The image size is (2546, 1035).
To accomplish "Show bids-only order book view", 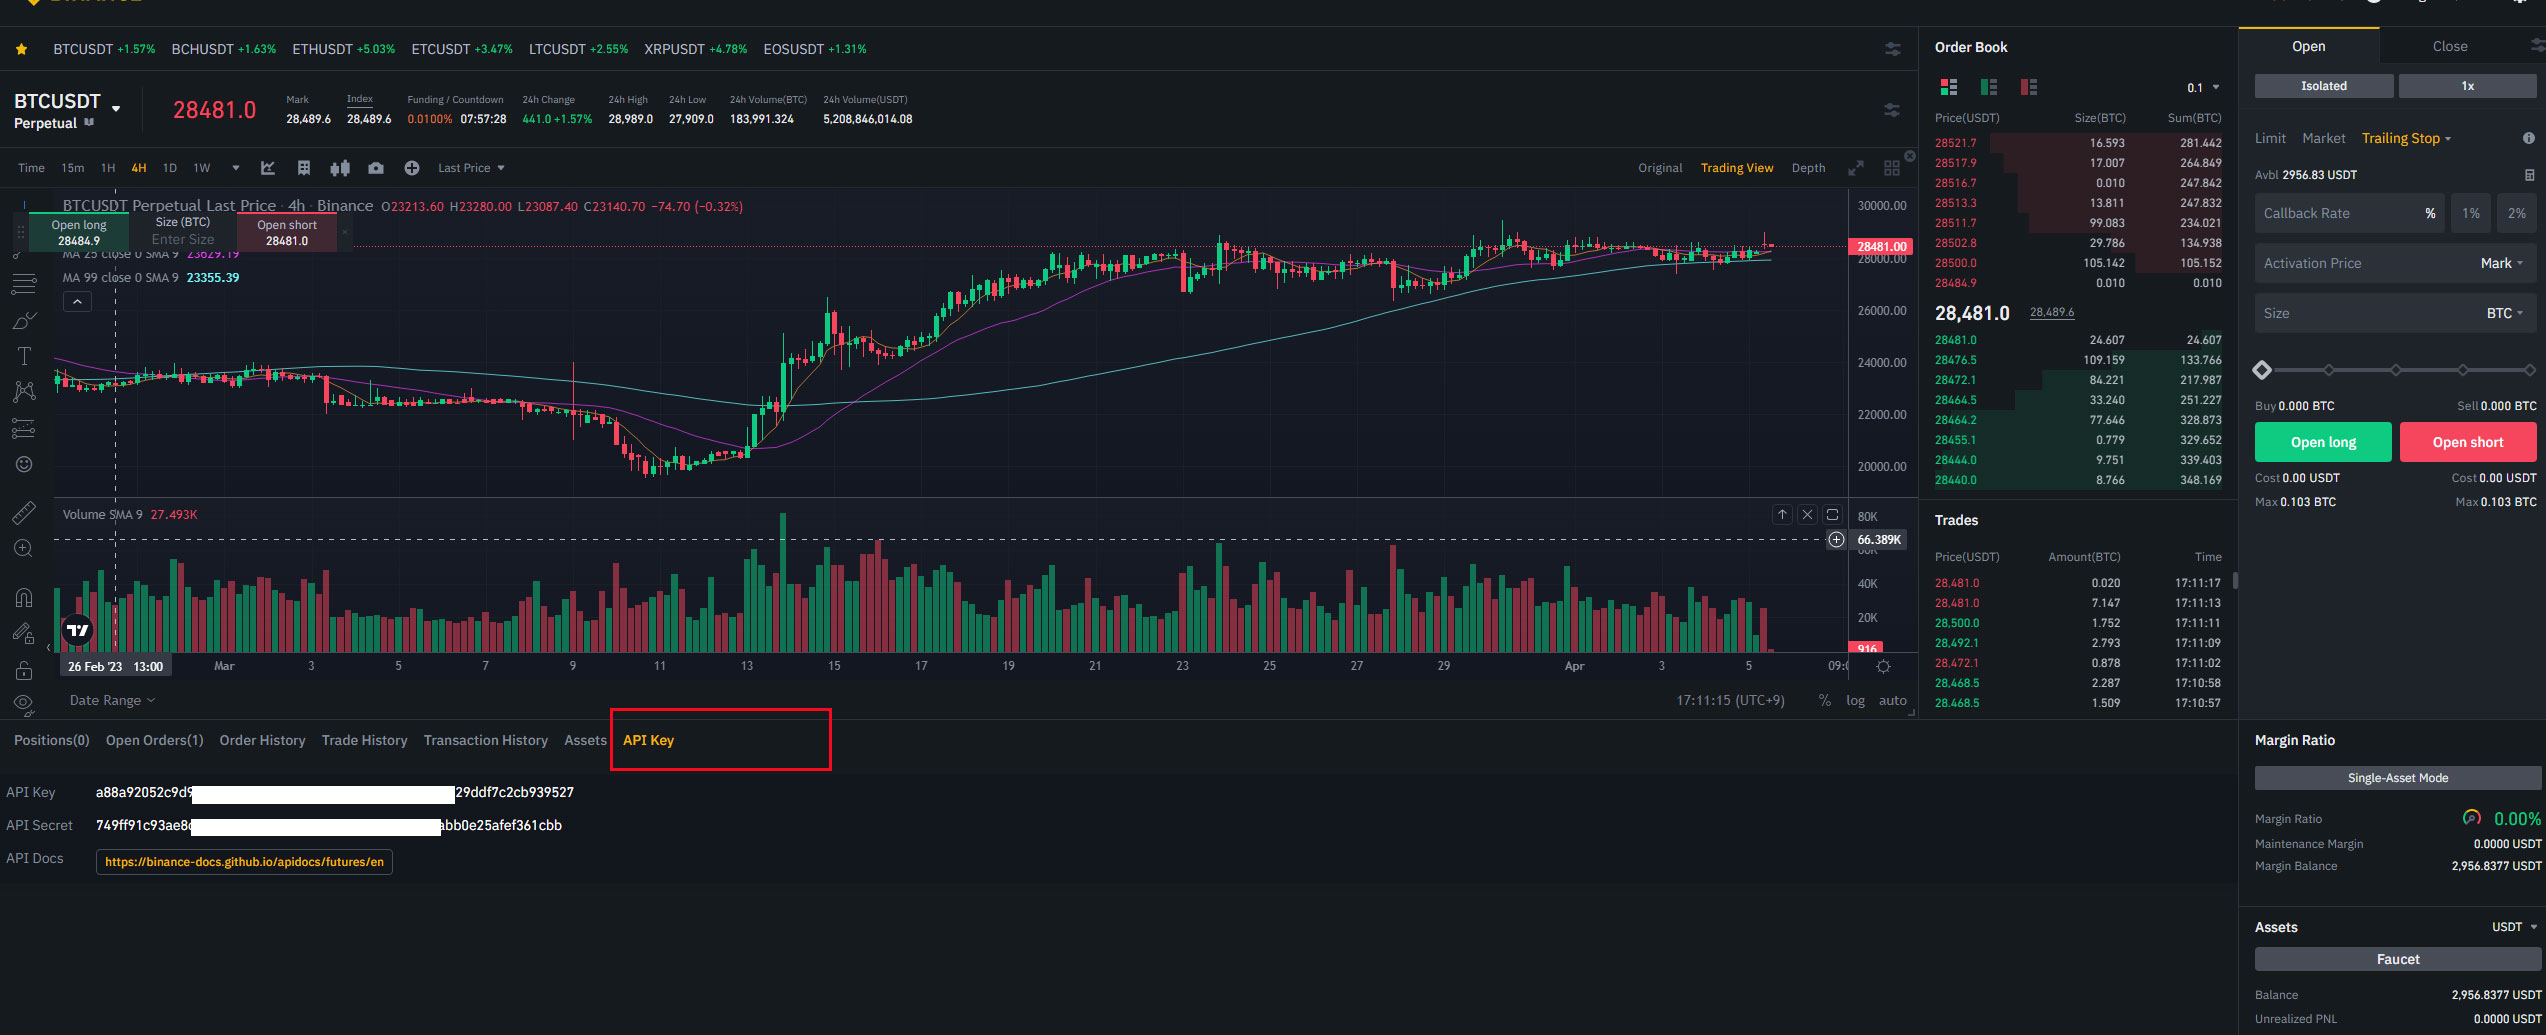I will (x=1989, y=87).
